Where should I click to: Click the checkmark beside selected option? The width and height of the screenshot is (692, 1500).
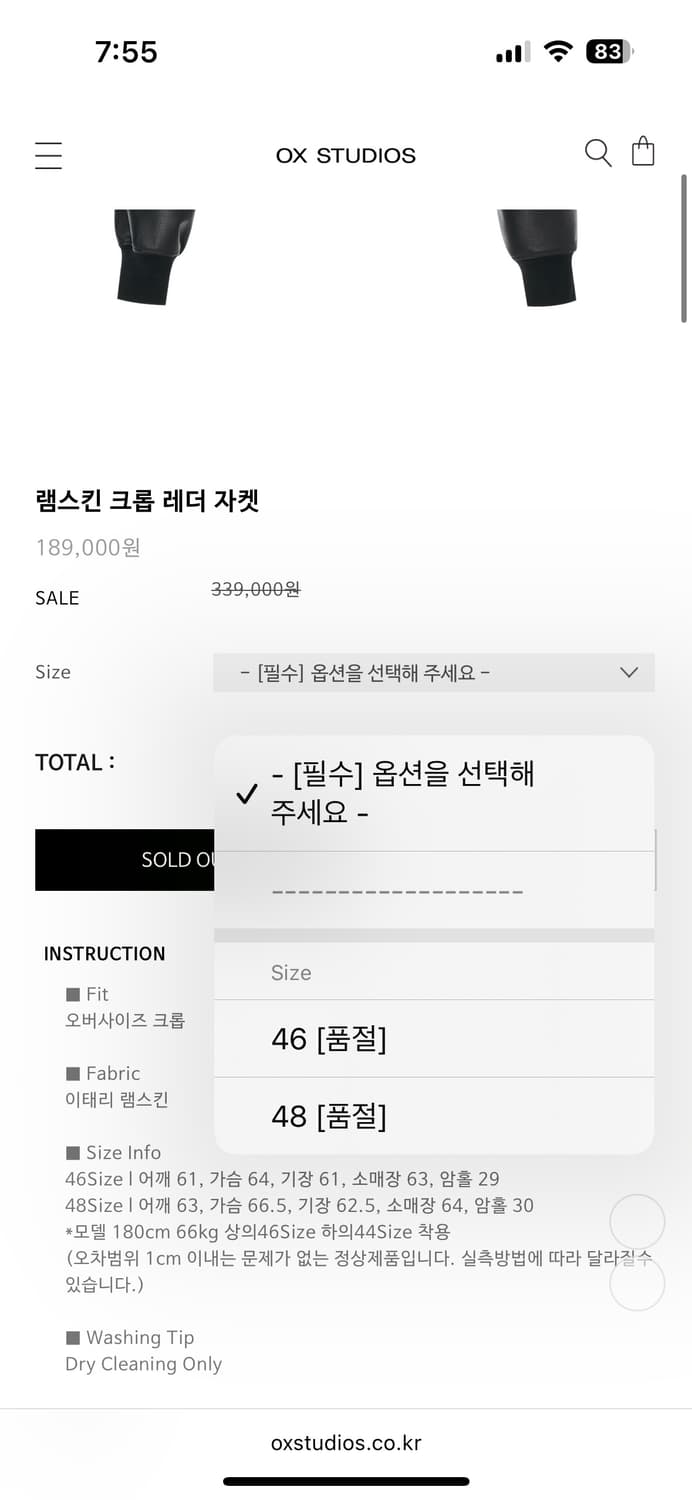pos(245,794)
